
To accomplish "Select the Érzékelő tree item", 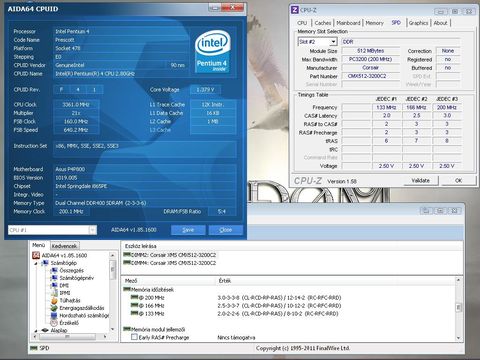I will (69, 323).
